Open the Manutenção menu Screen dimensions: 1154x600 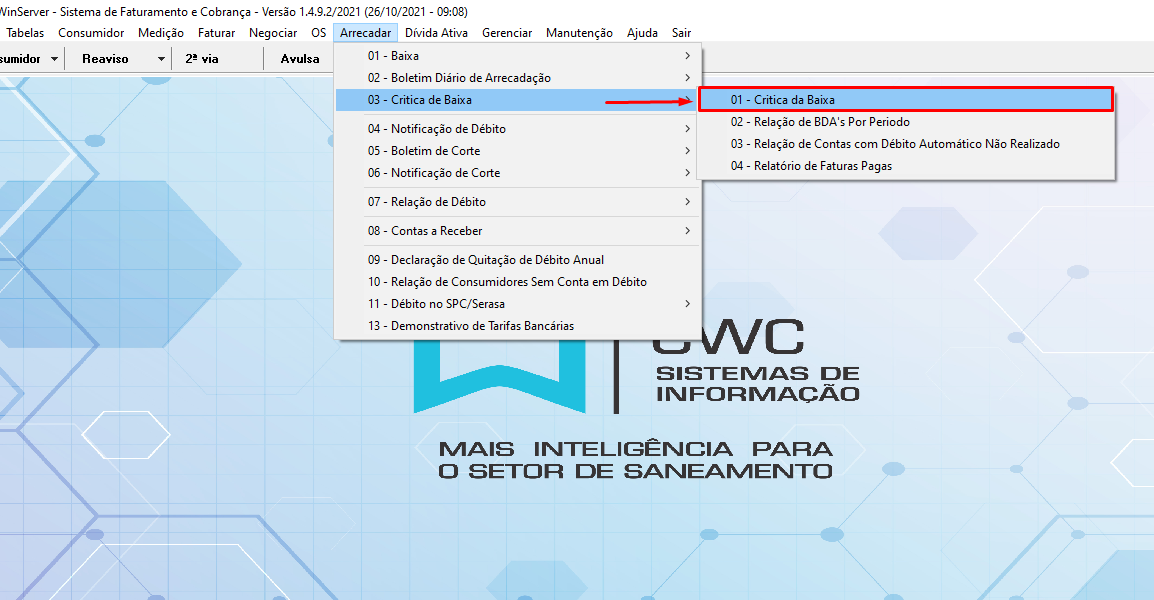579,32
